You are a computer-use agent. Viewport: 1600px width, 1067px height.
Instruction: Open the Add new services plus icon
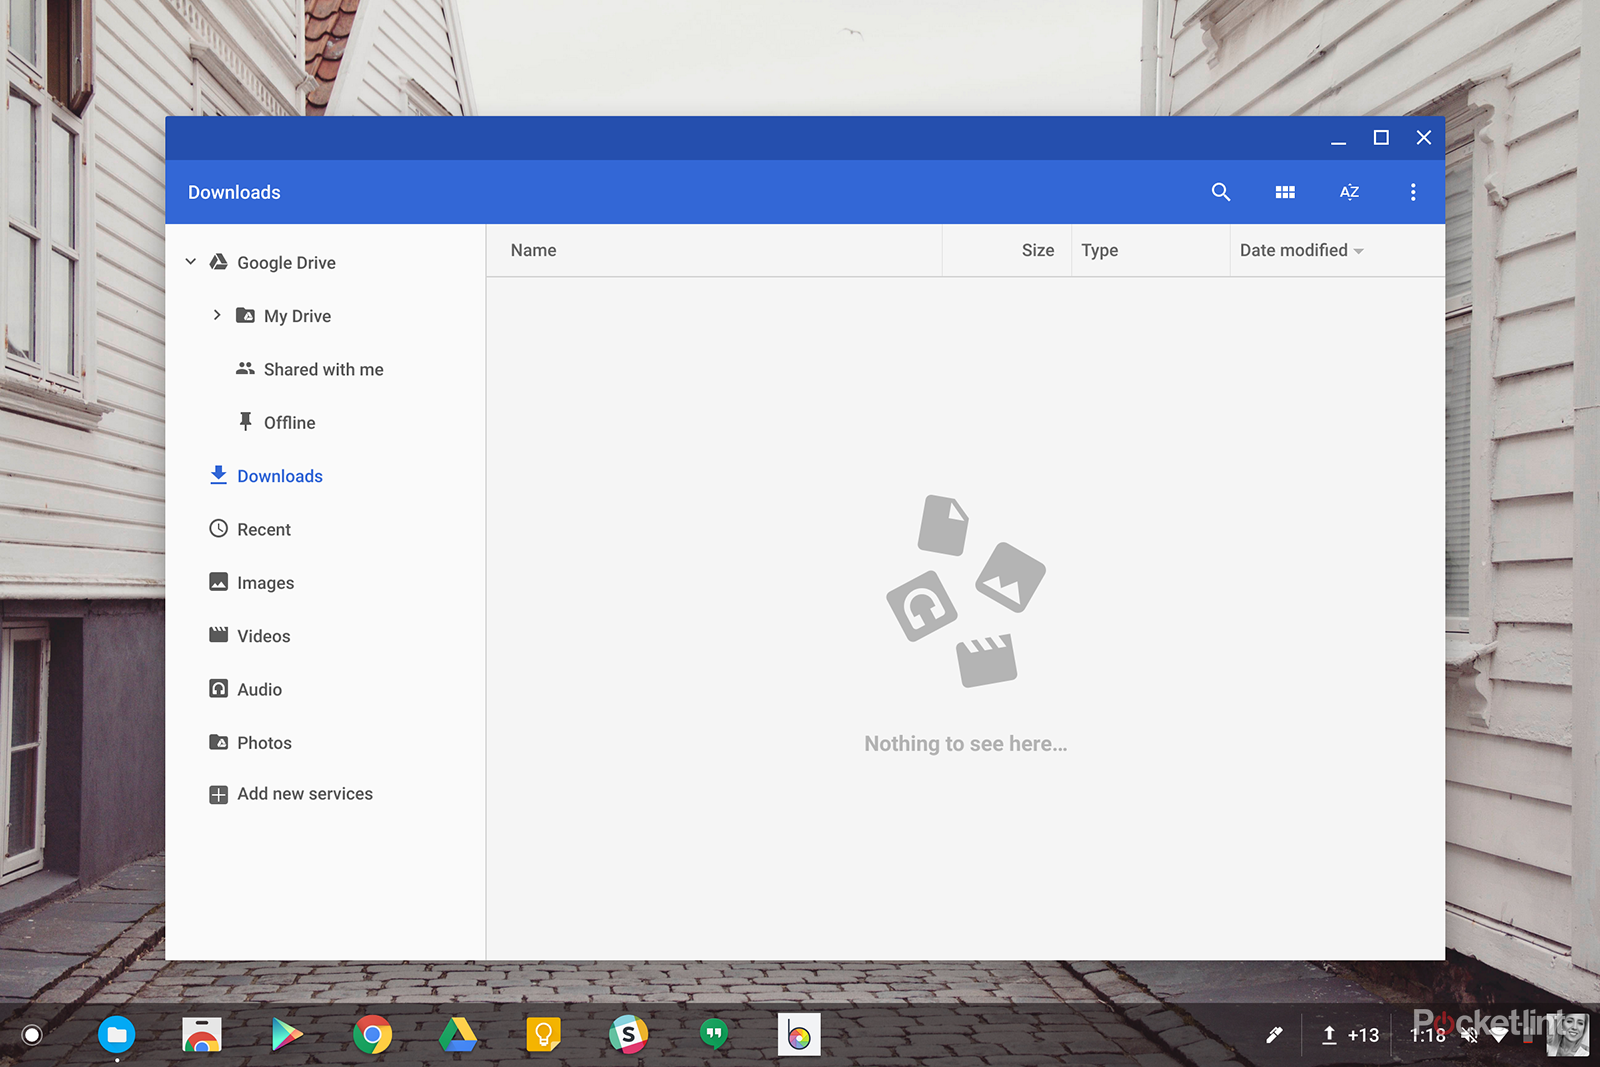pyautogui.click(x=218, y=793)
